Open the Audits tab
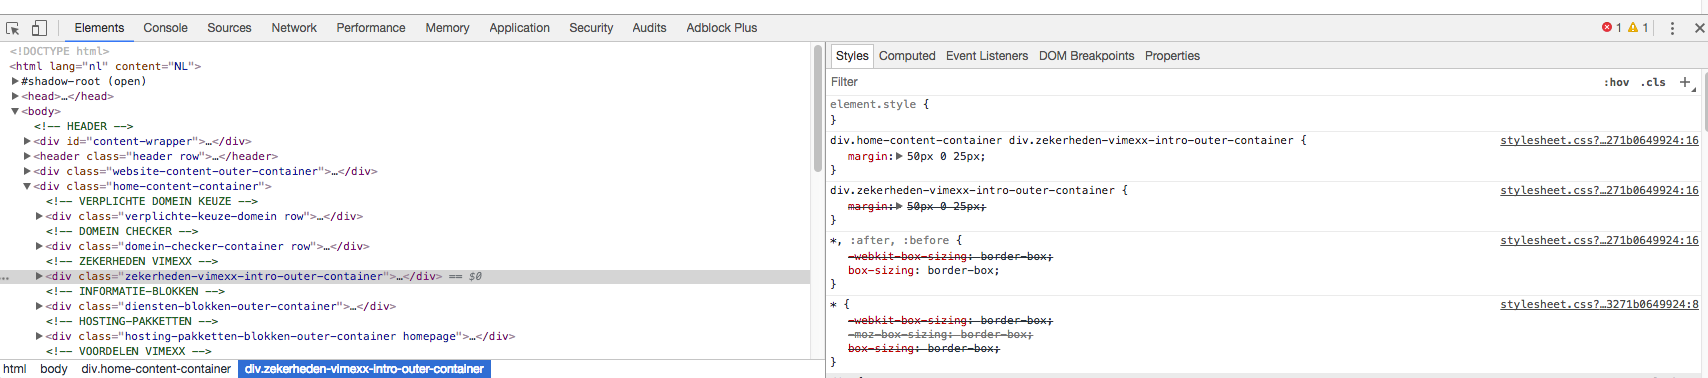 (649, 28)
